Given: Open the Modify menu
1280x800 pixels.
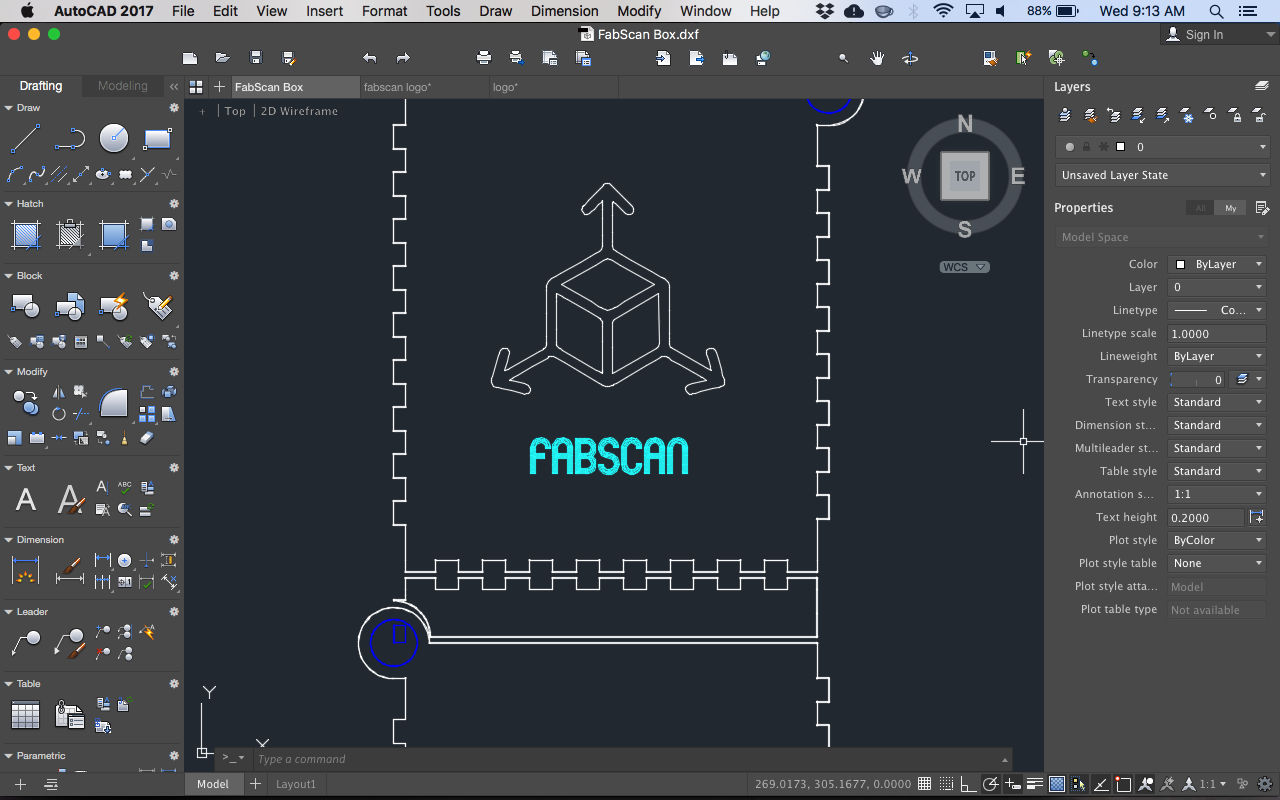Looking at the screenshot, I should tap(639, 11).
